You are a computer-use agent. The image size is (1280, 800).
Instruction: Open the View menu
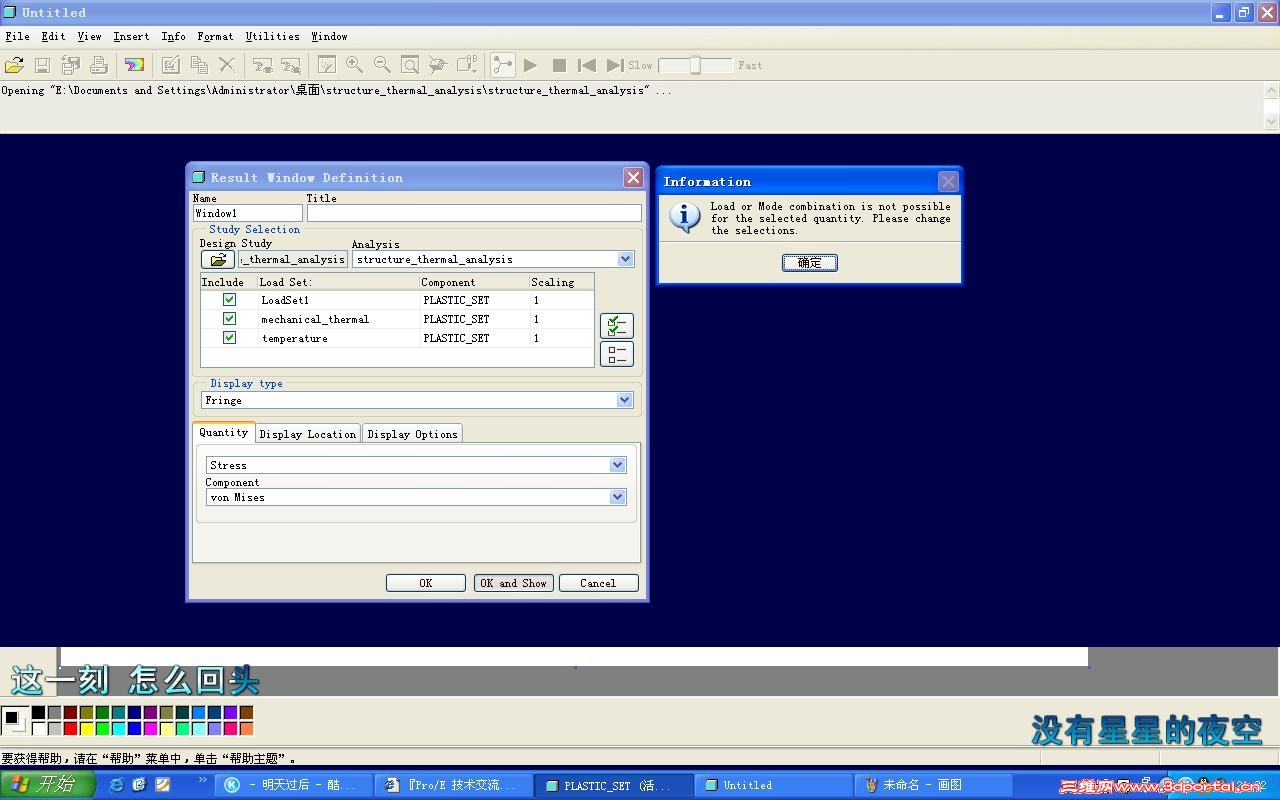[x=89, y=36]
